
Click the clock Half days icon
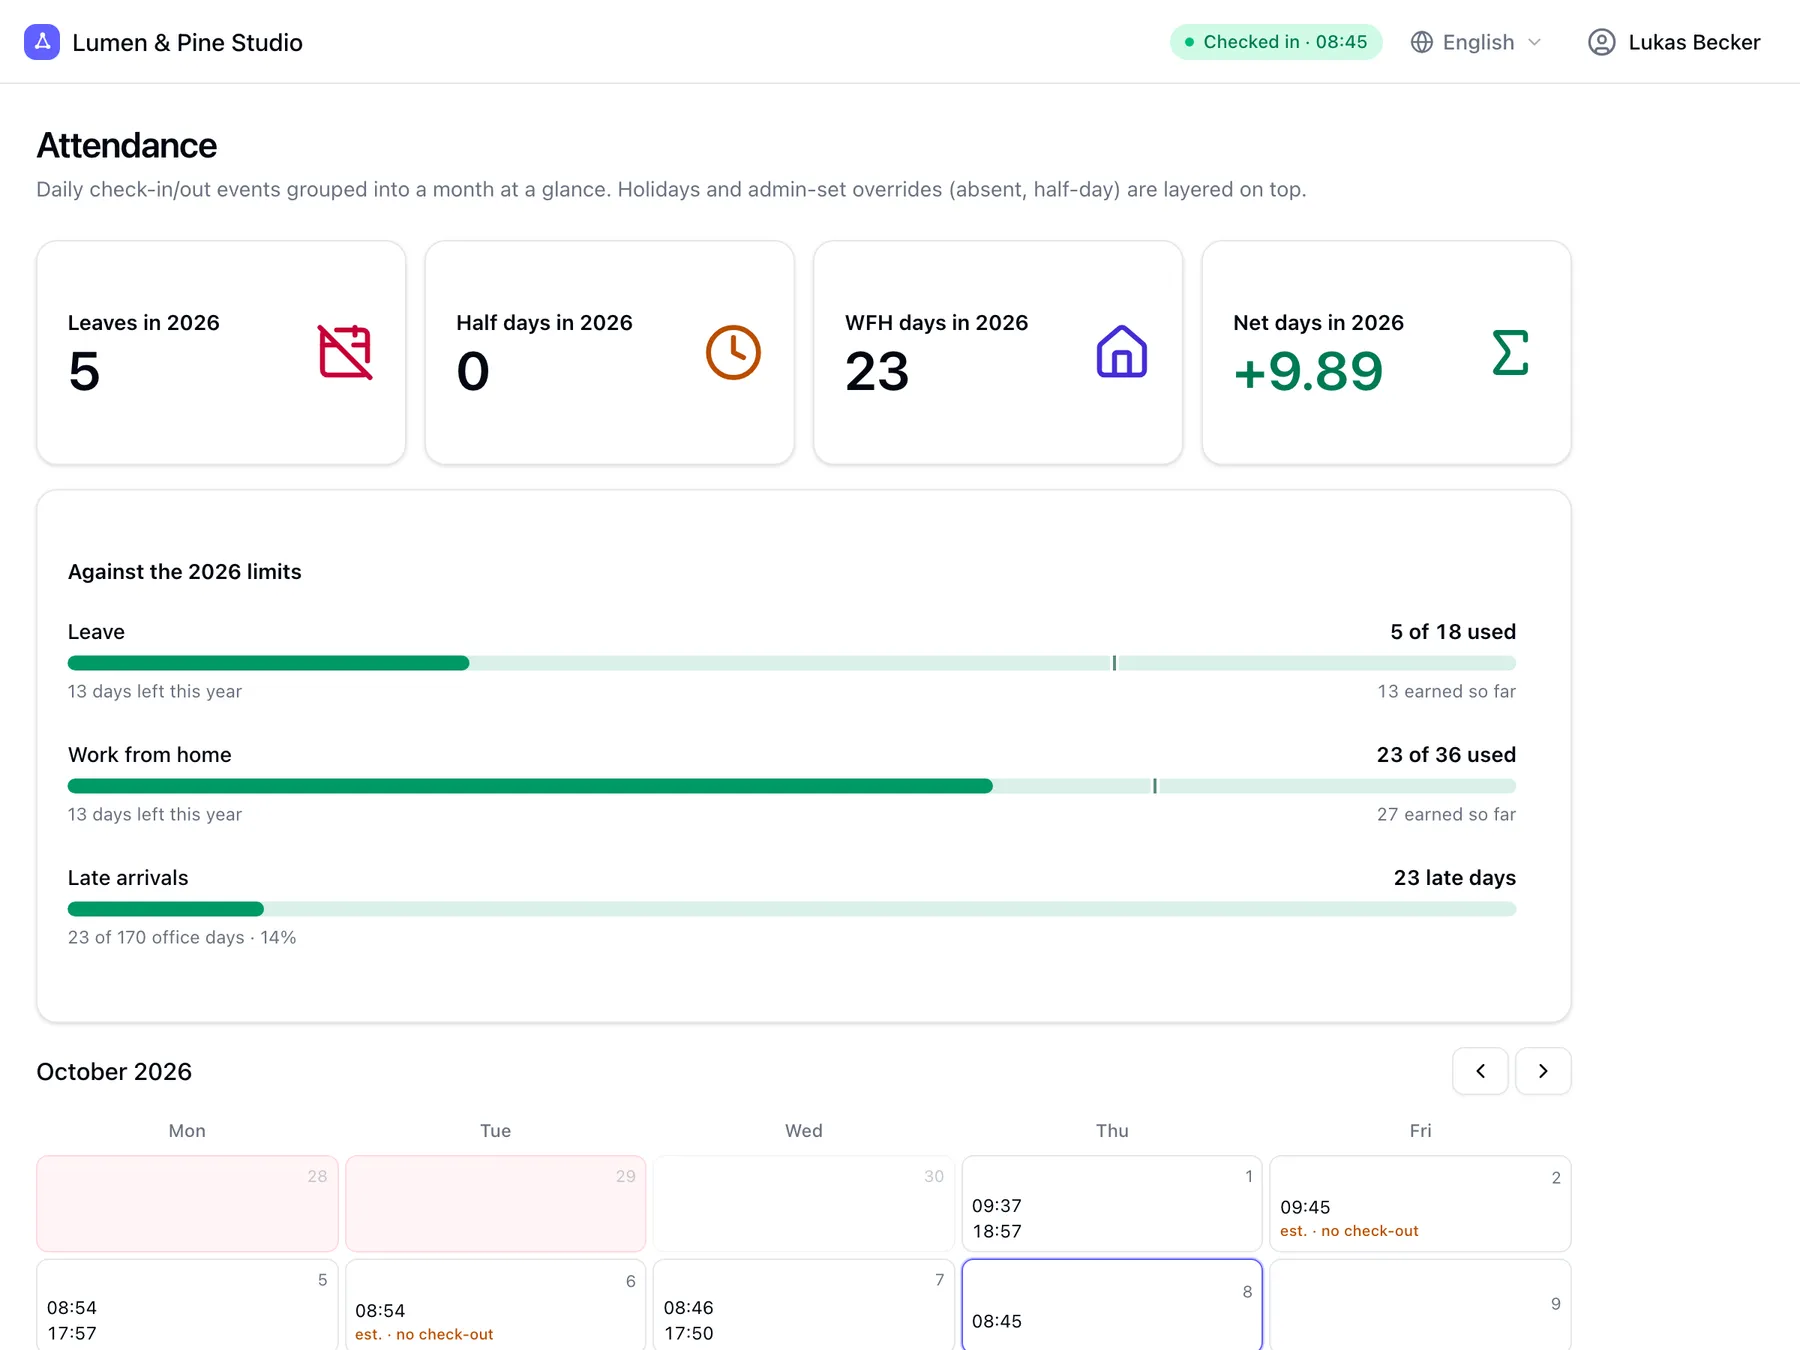733,352
